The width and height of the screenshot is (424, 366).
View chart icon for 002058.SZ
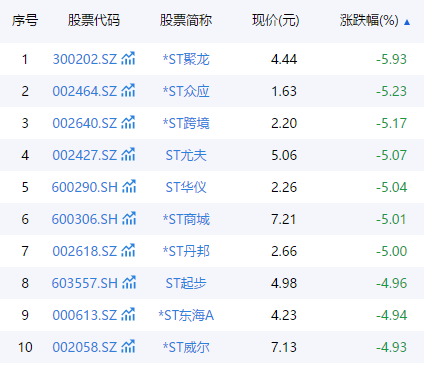[x=128, y=347]
